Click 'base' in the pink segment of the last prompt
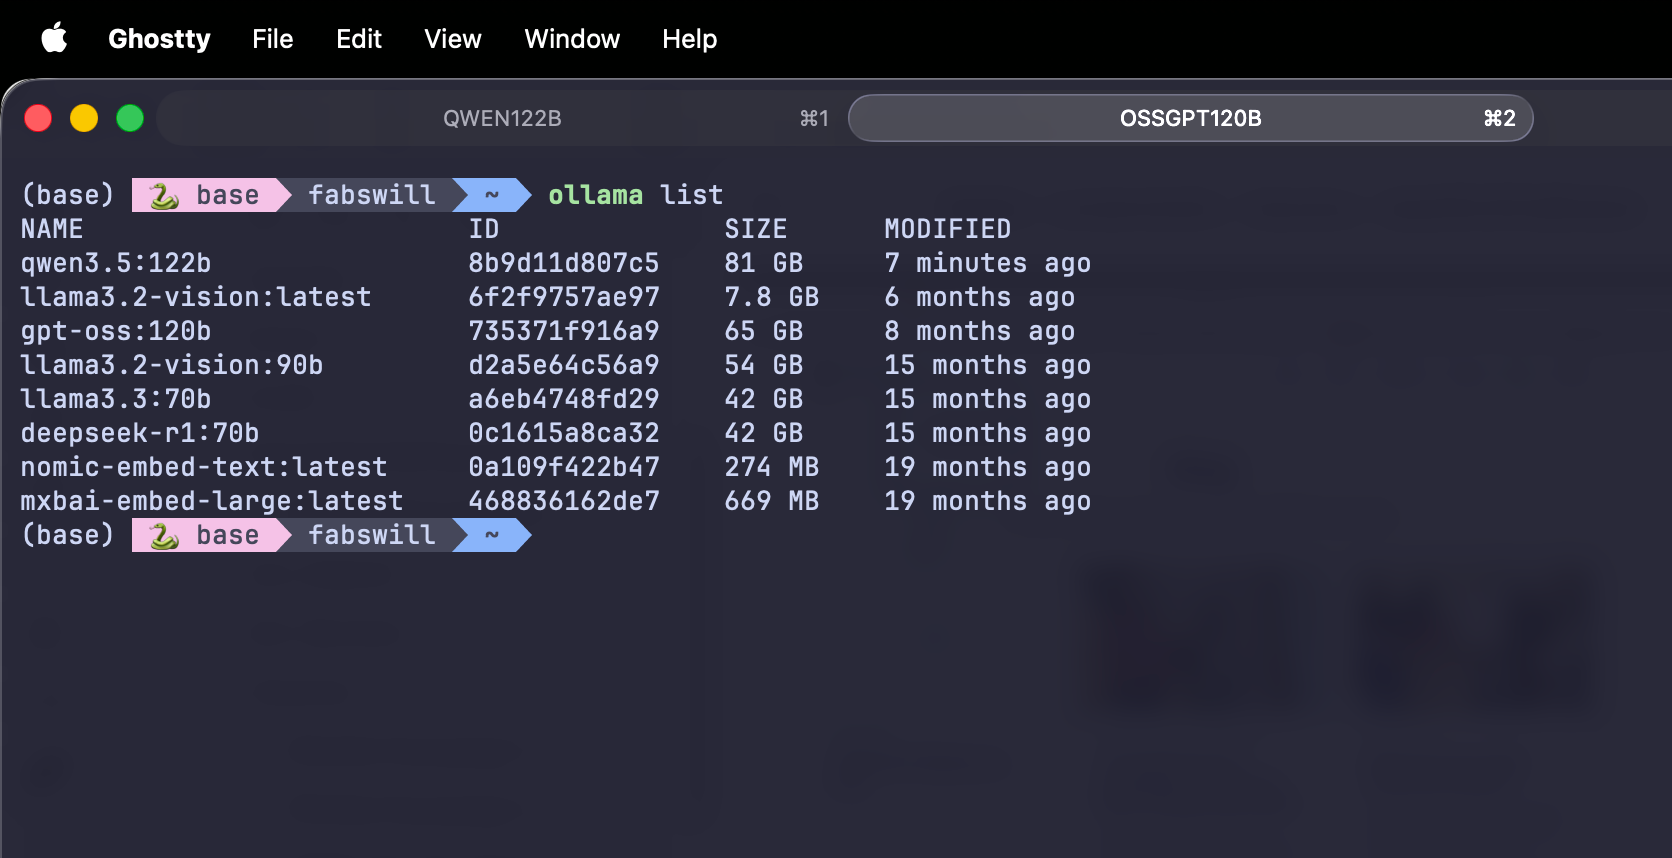Screen dimensions: 1672x858 228,535
